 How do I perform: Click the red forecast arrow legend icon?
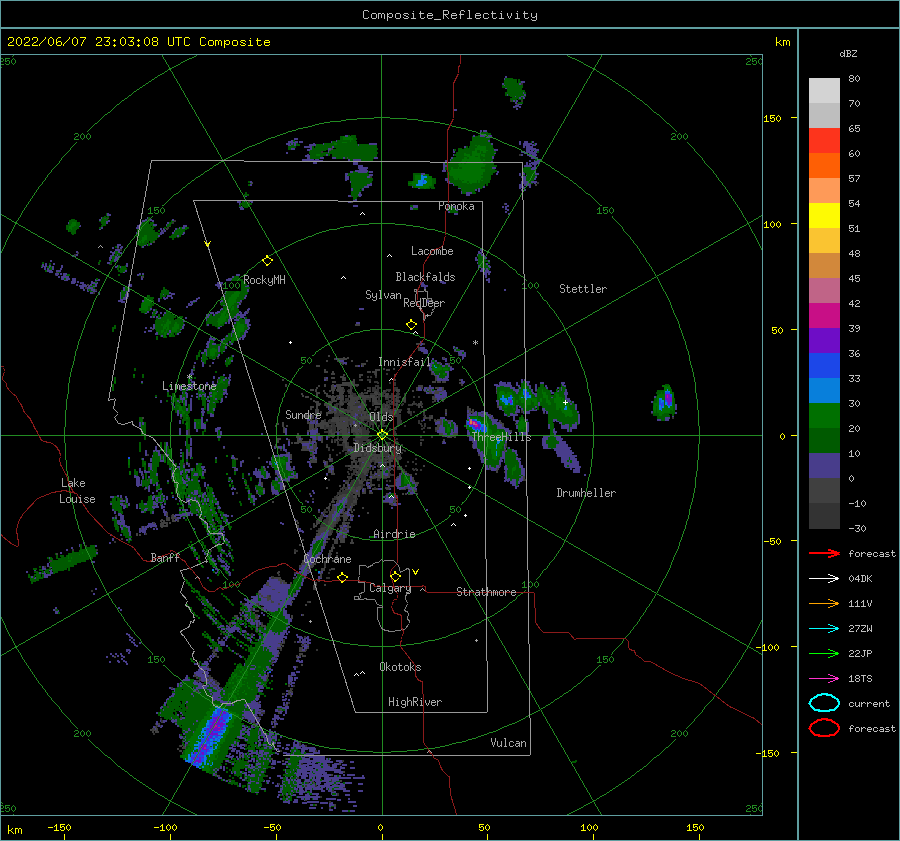pyautogui.click(x=824, y=553)
